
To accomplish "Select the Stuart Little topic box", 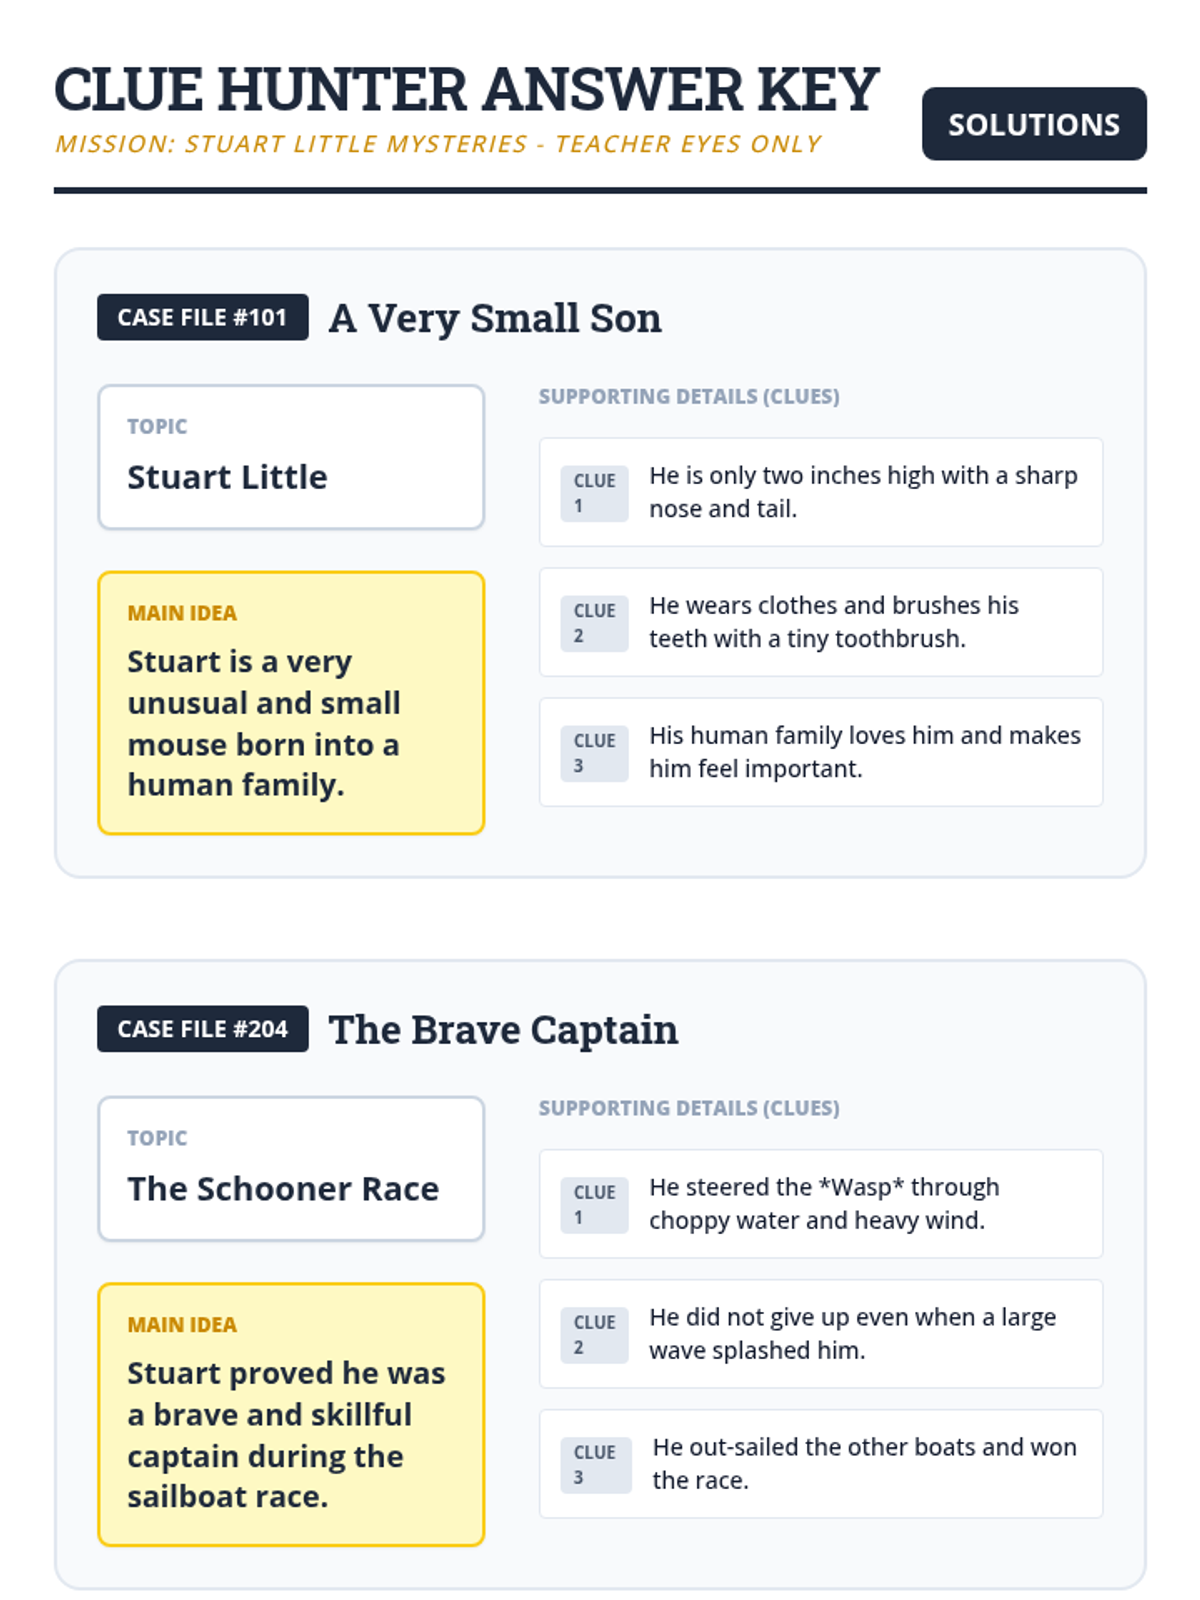I will (291, 457).
